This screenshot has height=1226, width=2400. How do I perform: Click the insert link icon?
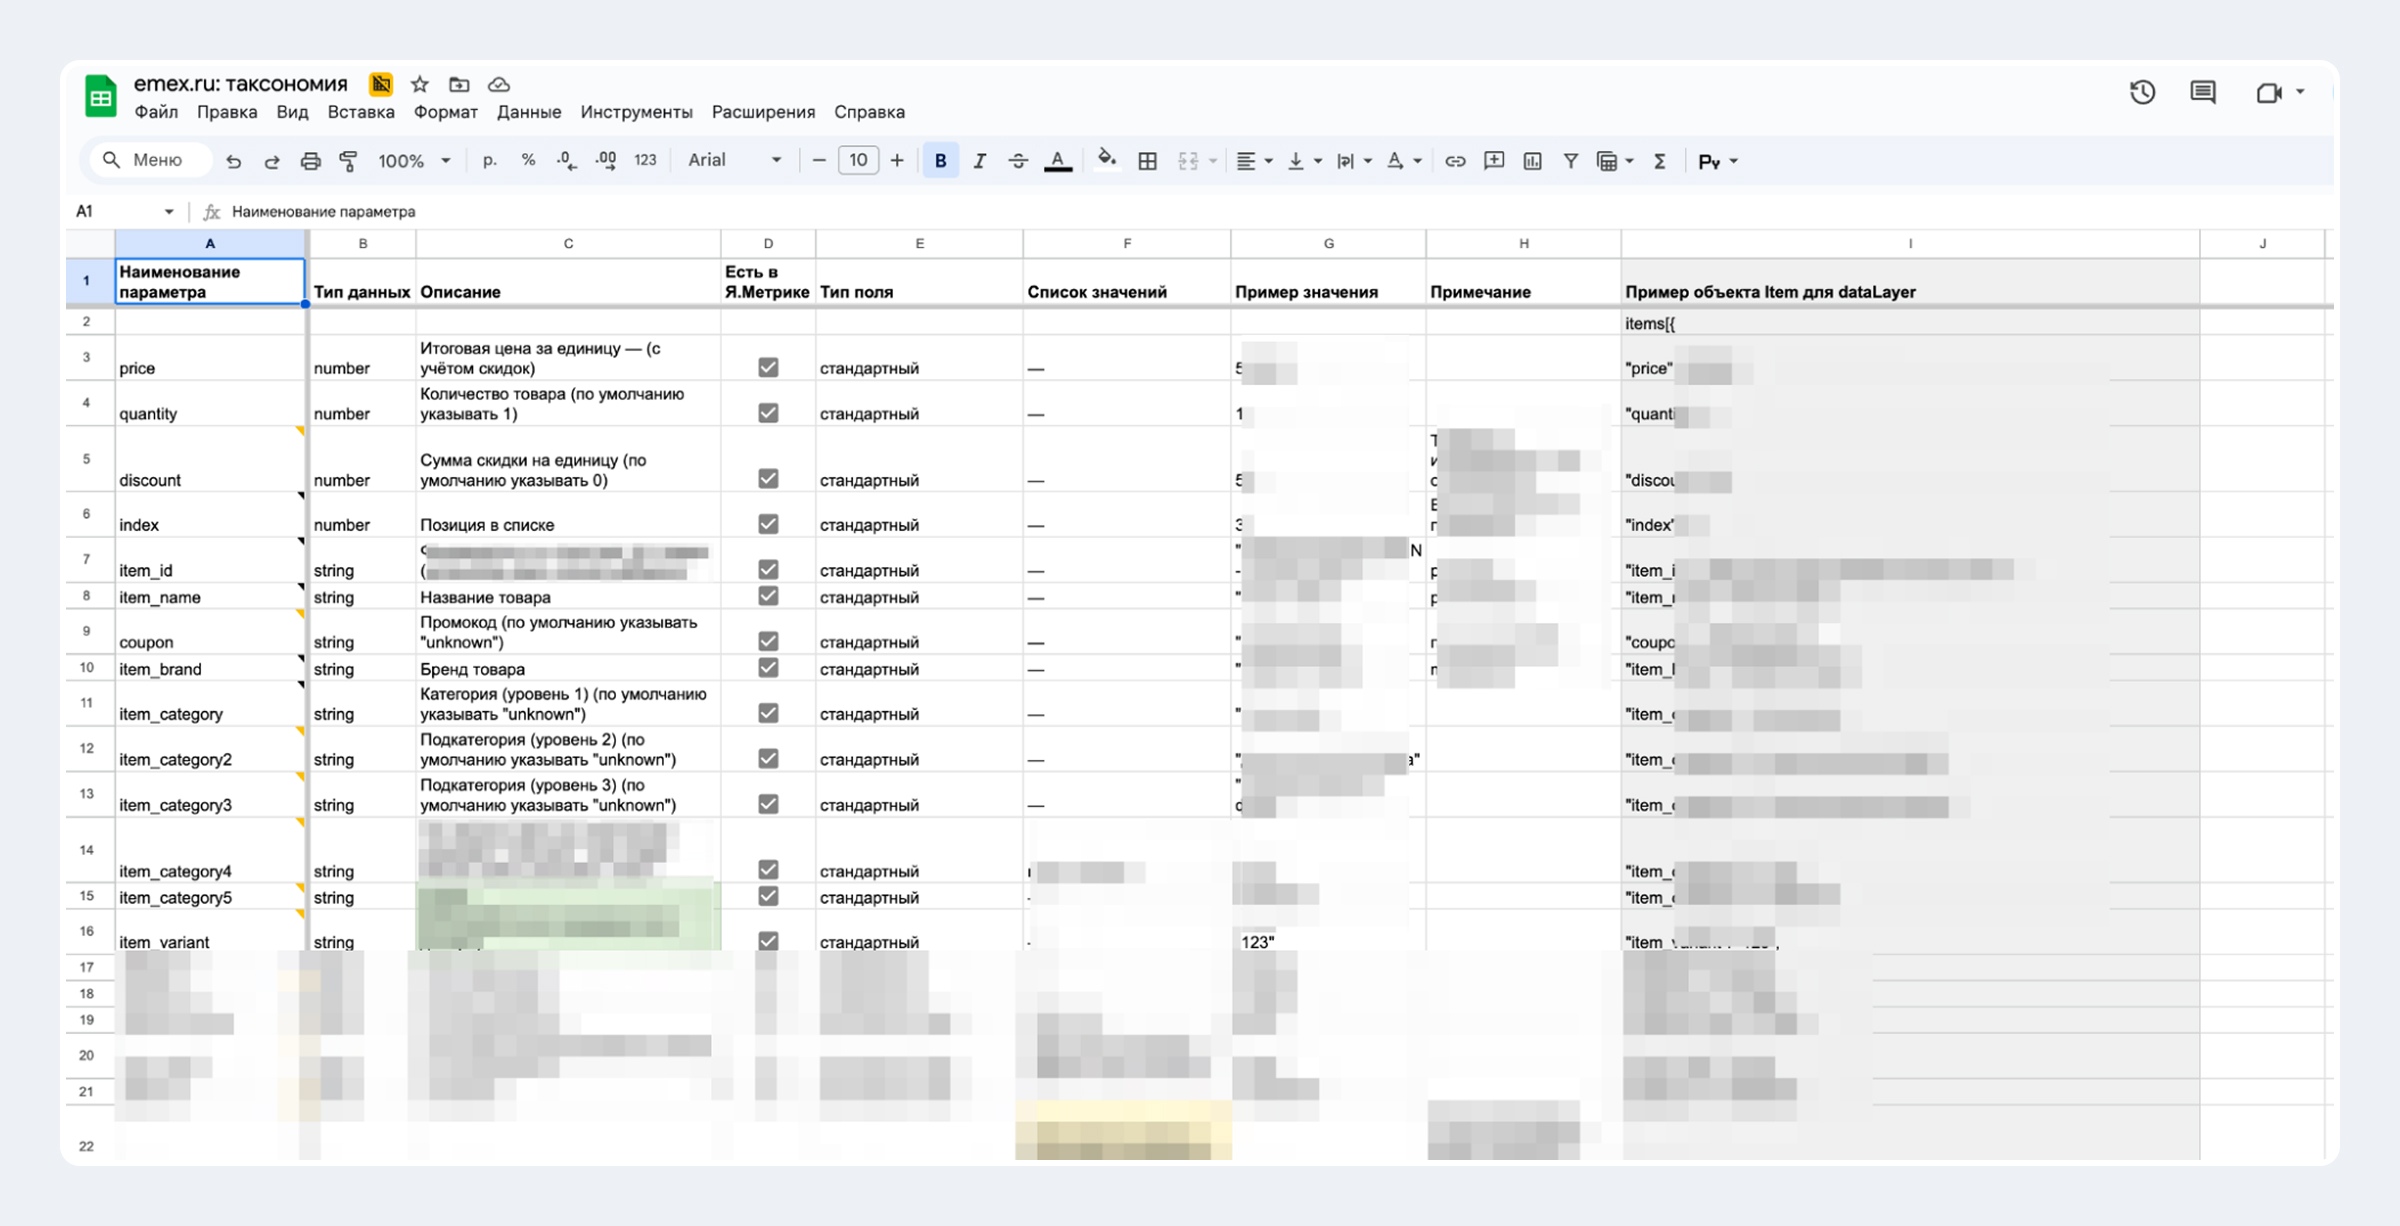pyautogui.click(x=1454, y=161)
